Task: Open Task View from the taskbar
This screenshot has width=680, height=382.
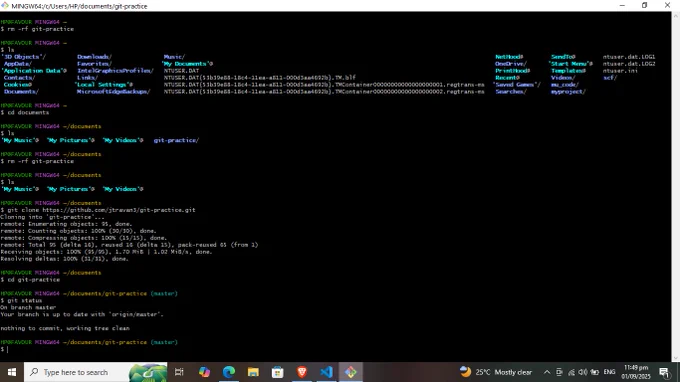Action: [179, 372]
